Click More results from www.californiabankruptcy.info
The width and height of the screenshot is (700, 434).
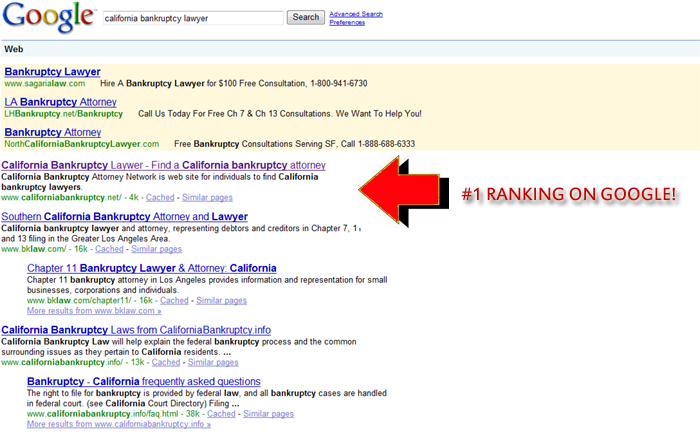(118, 424)
